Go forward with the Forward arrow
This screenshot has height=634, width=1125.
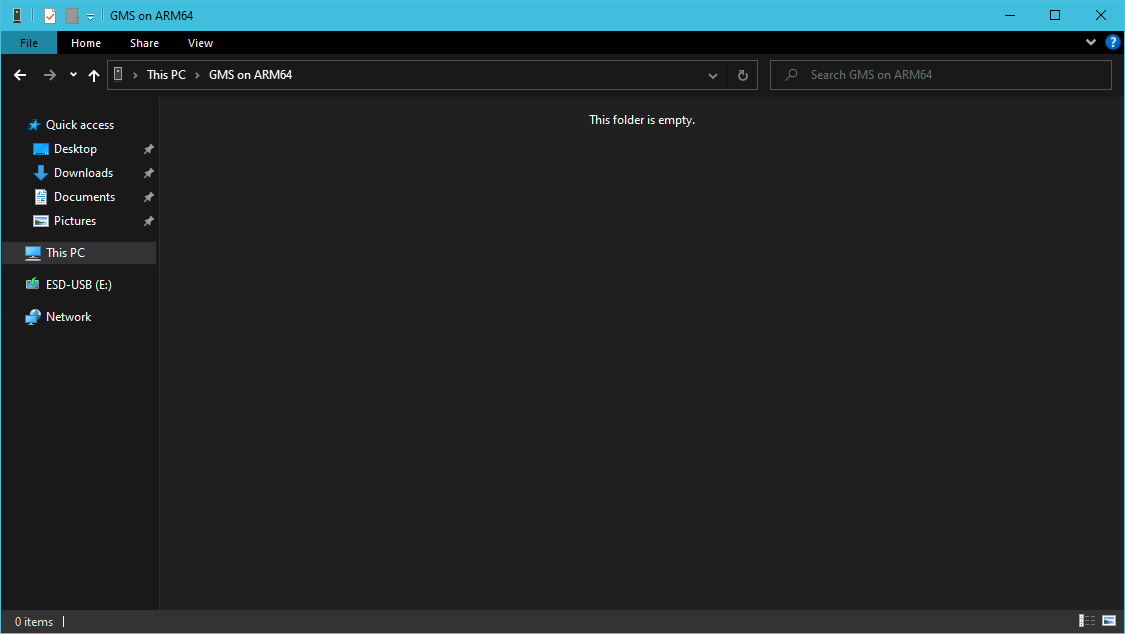coord(50,75)
